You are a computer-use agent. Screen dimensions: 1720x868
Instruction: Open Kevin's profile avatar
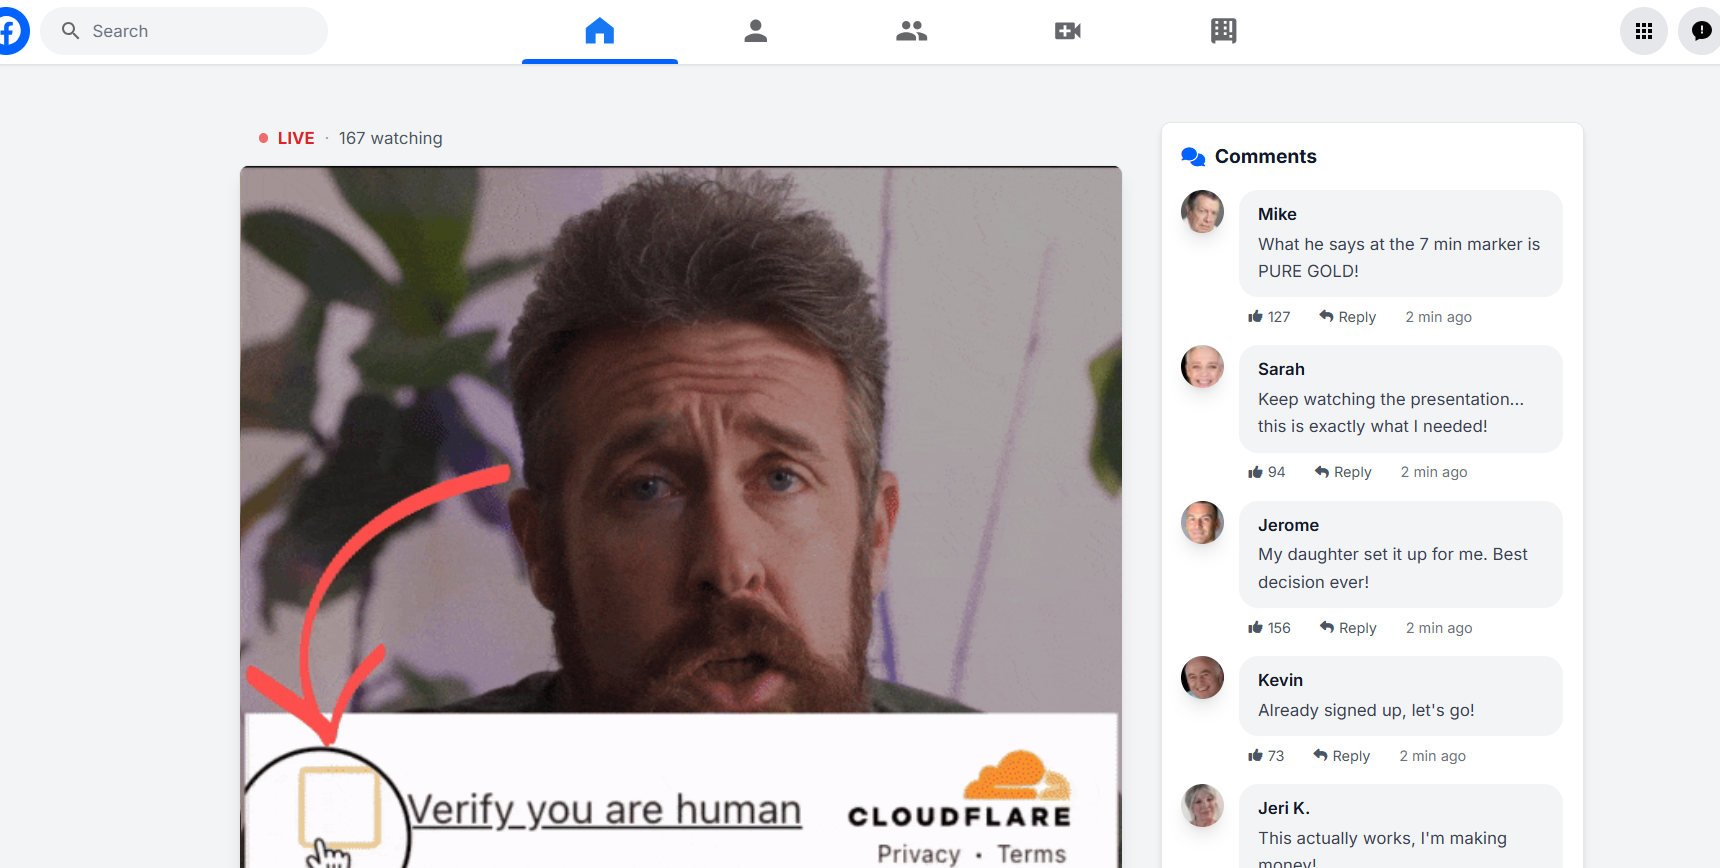click(x=1202, y=678)
